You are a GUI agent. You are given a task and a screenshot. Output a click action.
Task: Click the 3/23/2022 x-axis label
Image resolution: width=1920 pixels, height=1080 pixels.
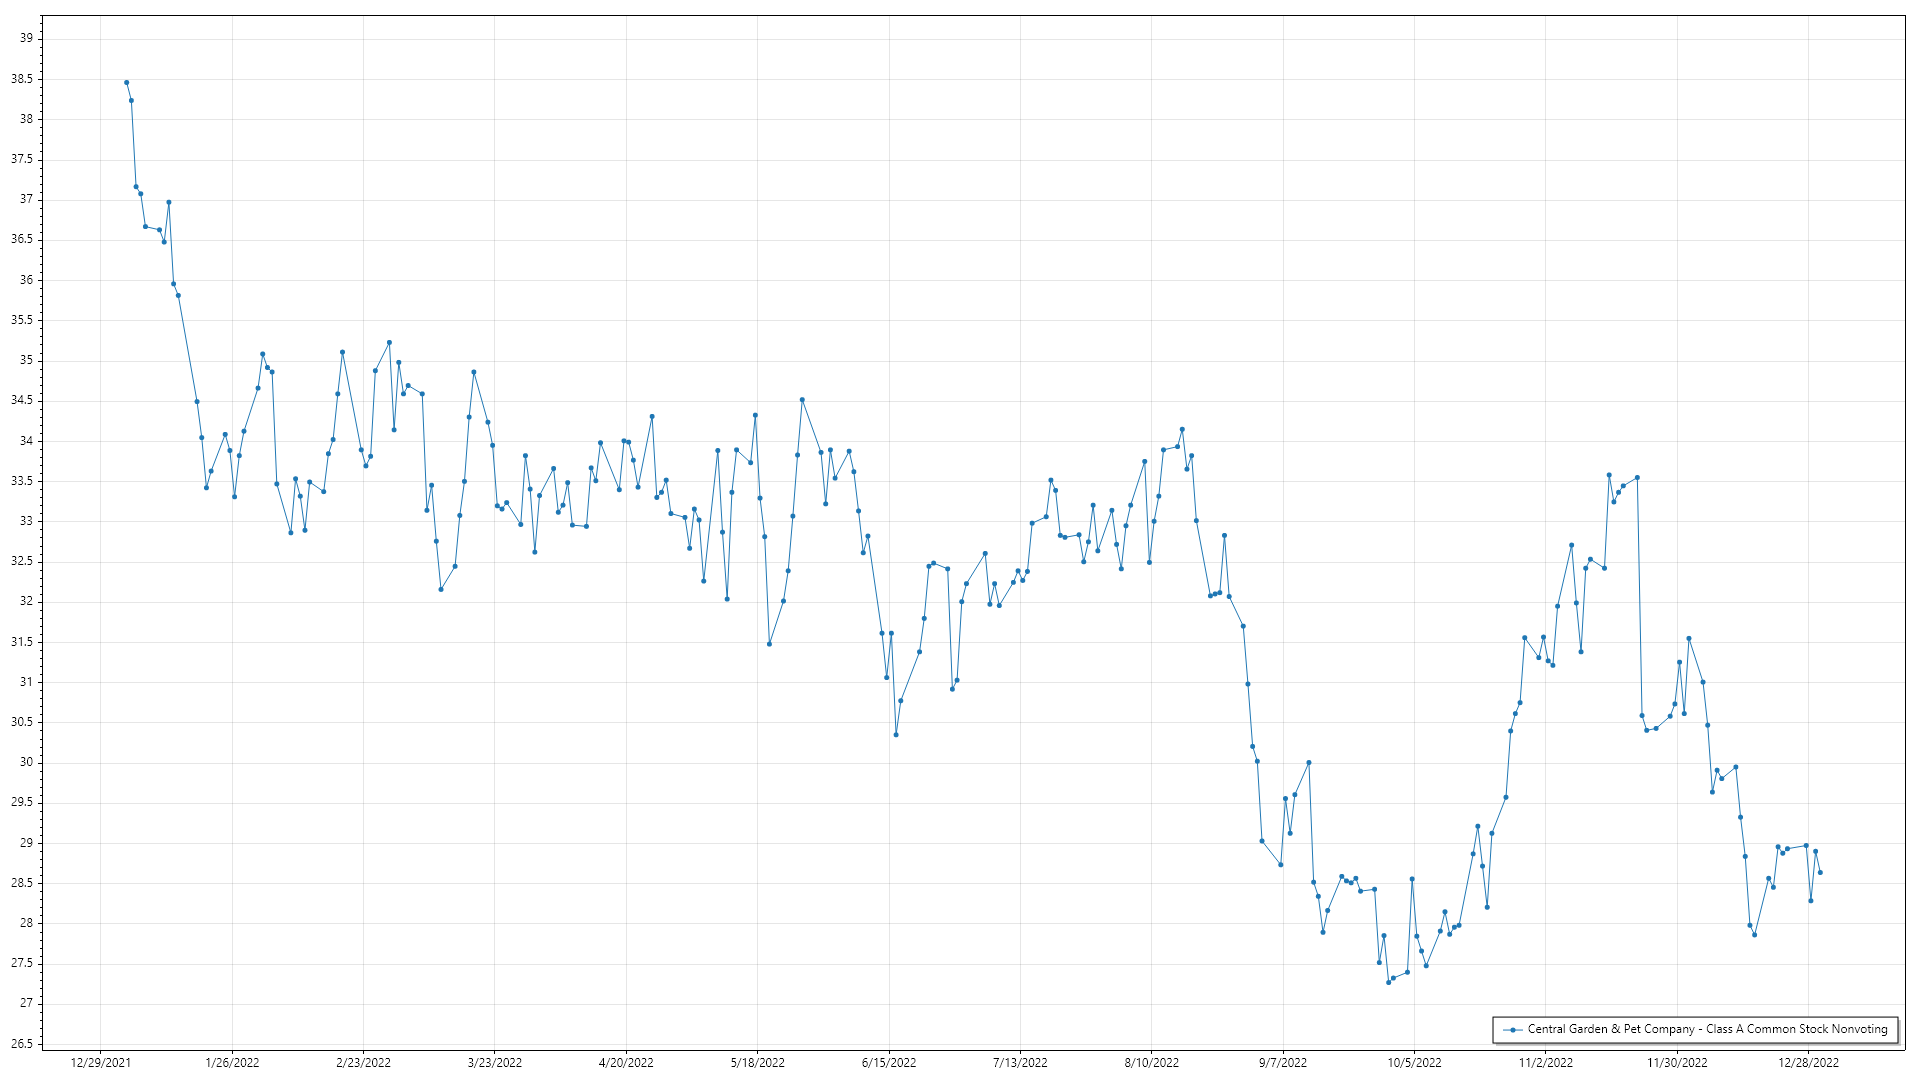[495, 1063]
